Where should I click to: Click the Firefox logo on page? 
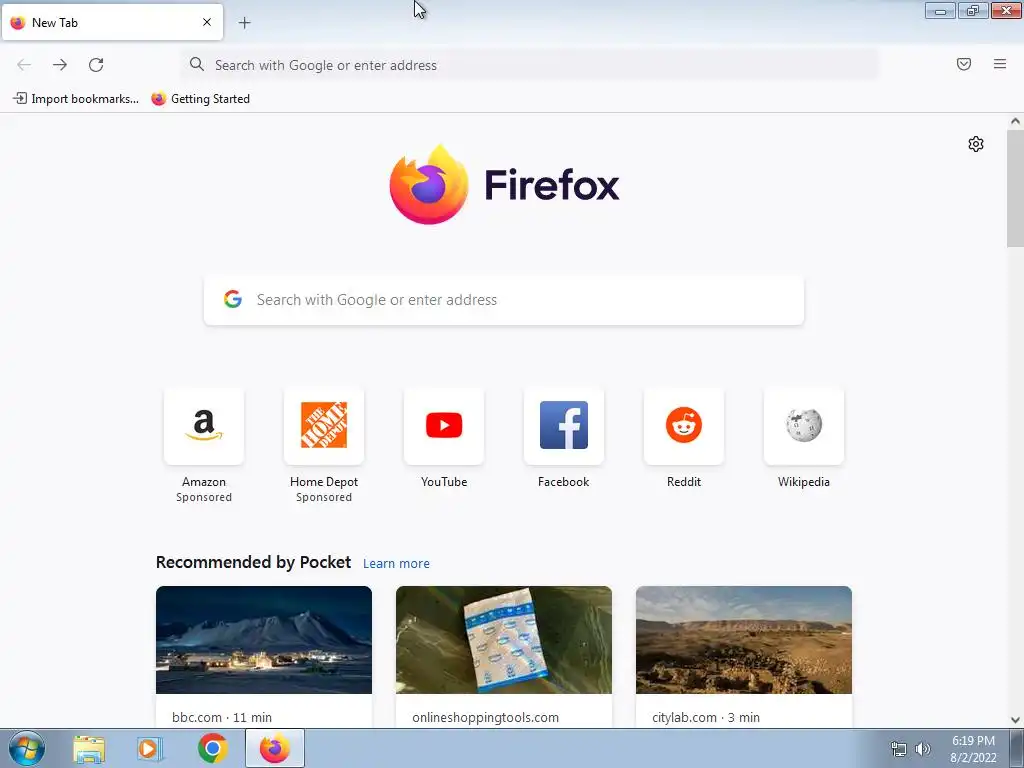tap(429, 184)
